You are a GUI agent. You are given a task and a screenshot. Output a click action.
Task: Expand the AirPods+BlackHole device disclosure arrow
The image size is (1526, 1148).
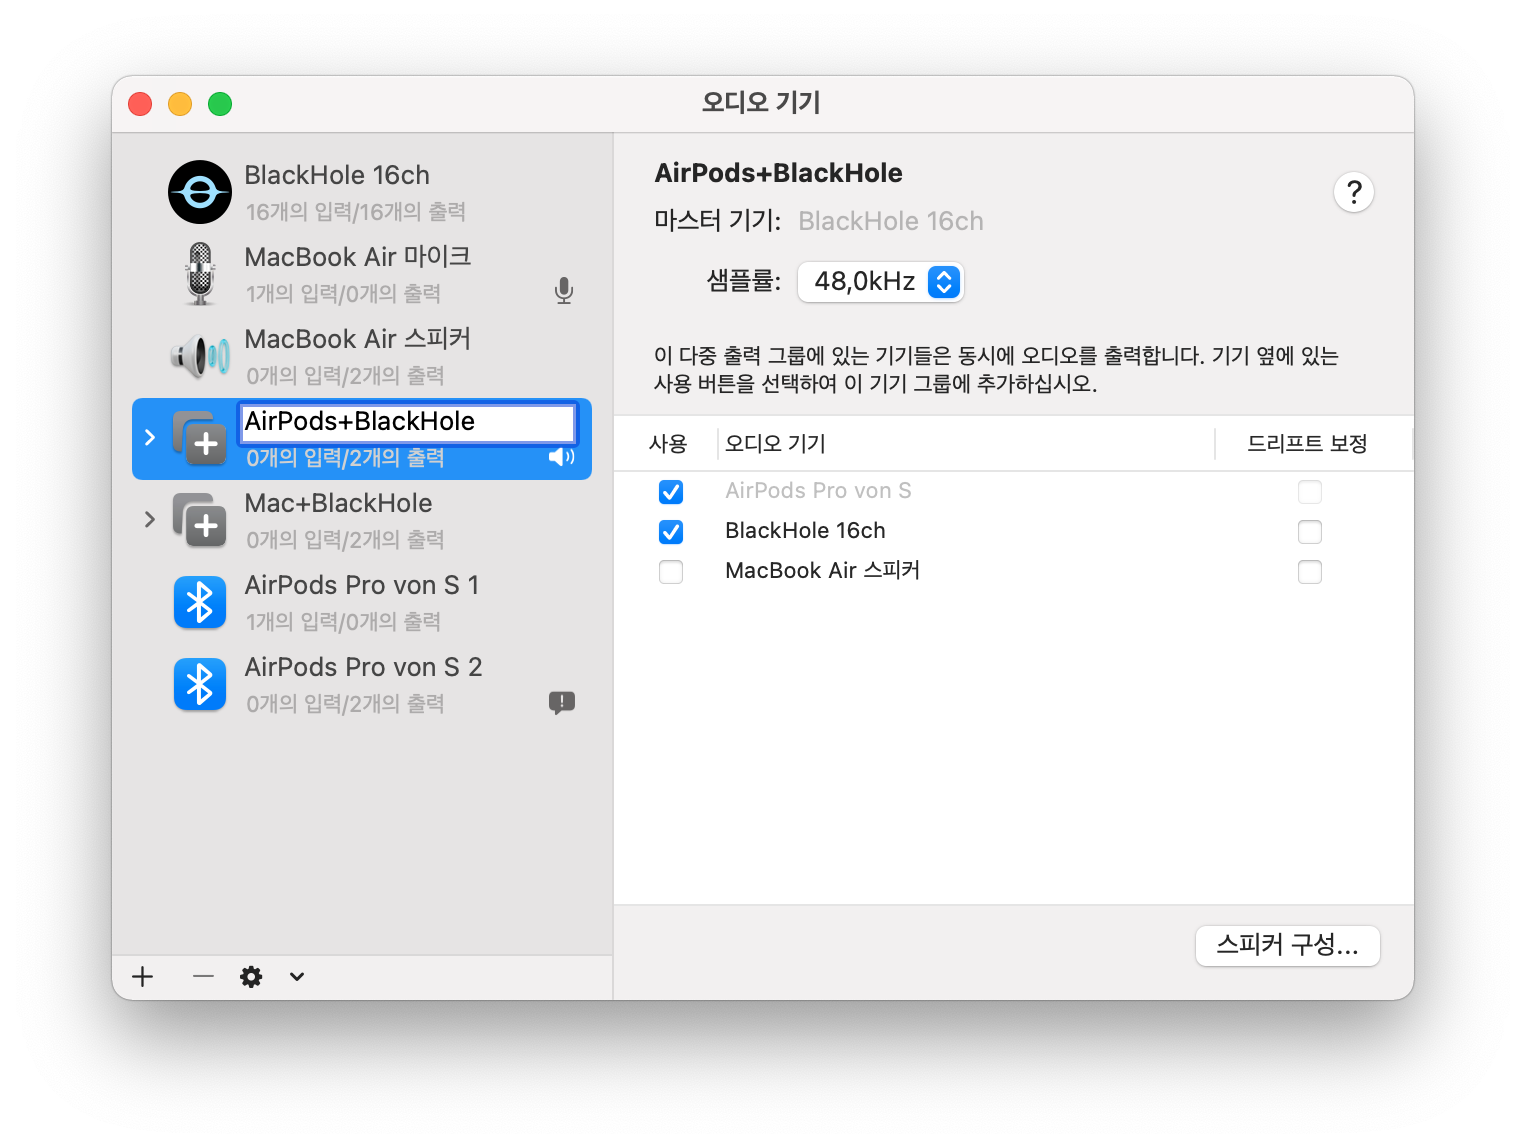pos(150,438)
